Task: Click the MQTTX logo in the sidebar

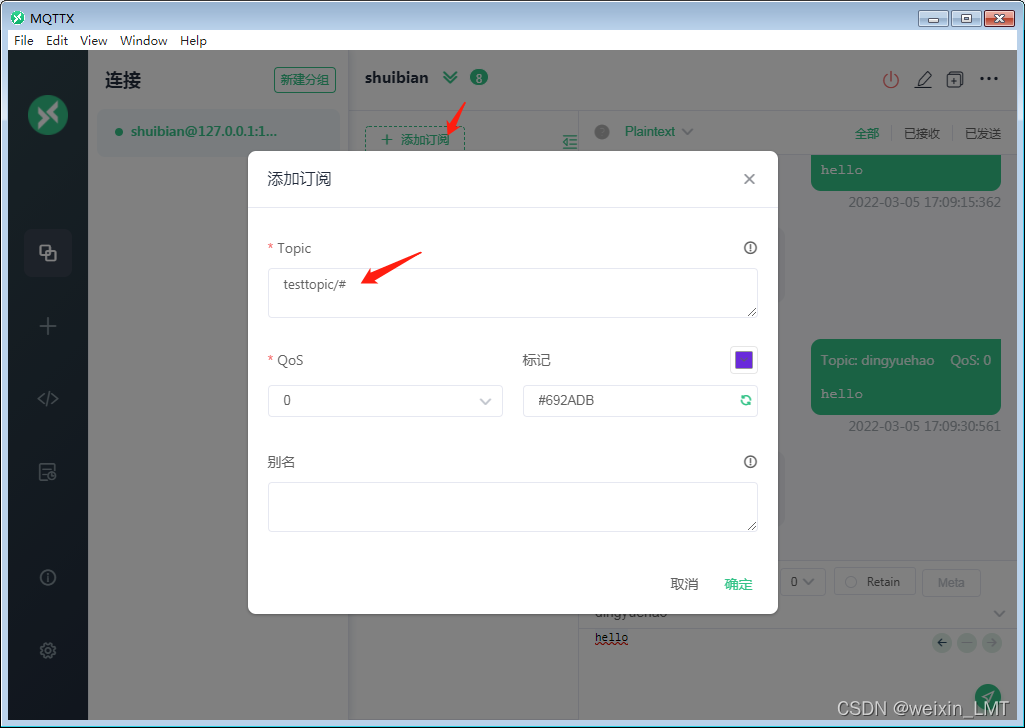Action: [x=48, y=115]
